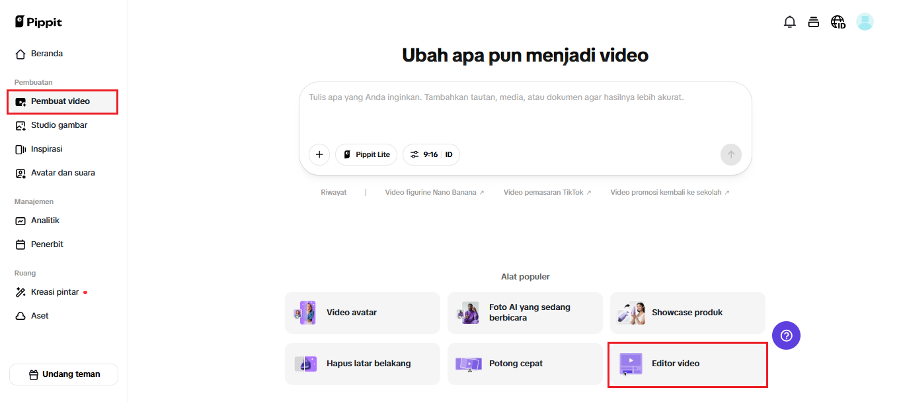Click the prompt text input field
Image resolution: width=904 pixels, height=402 pixels.
(525, 112)
